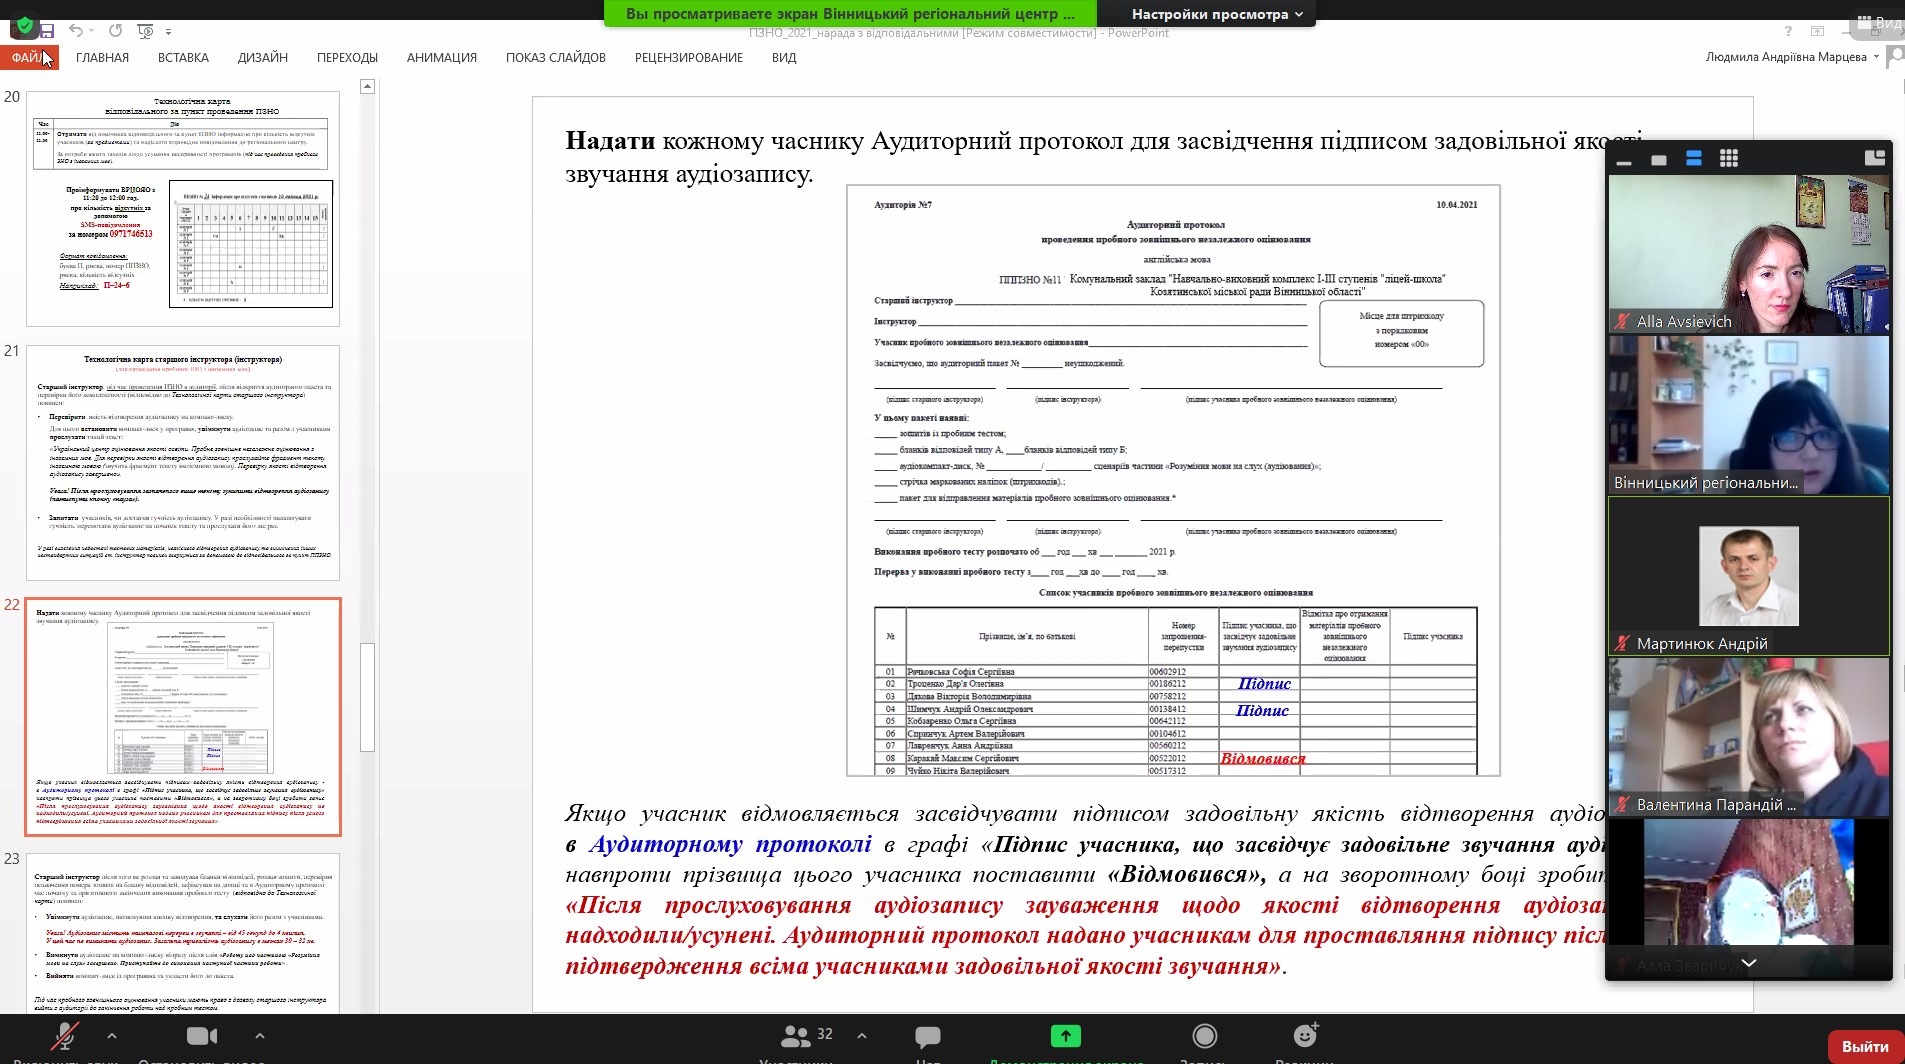Click the Undo arrow icon

coord(77,31)
